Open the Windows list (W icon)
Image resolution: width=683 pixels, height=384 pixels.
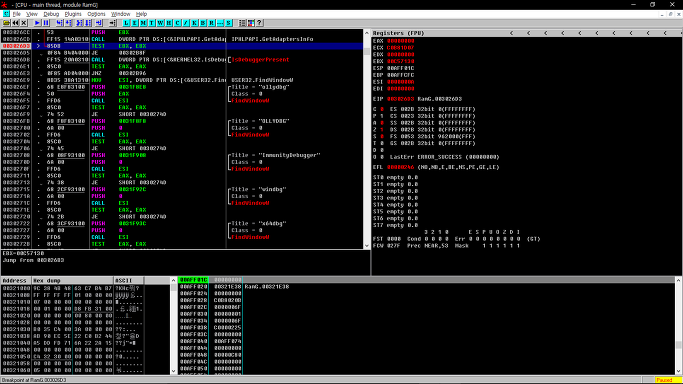(160, 23)
